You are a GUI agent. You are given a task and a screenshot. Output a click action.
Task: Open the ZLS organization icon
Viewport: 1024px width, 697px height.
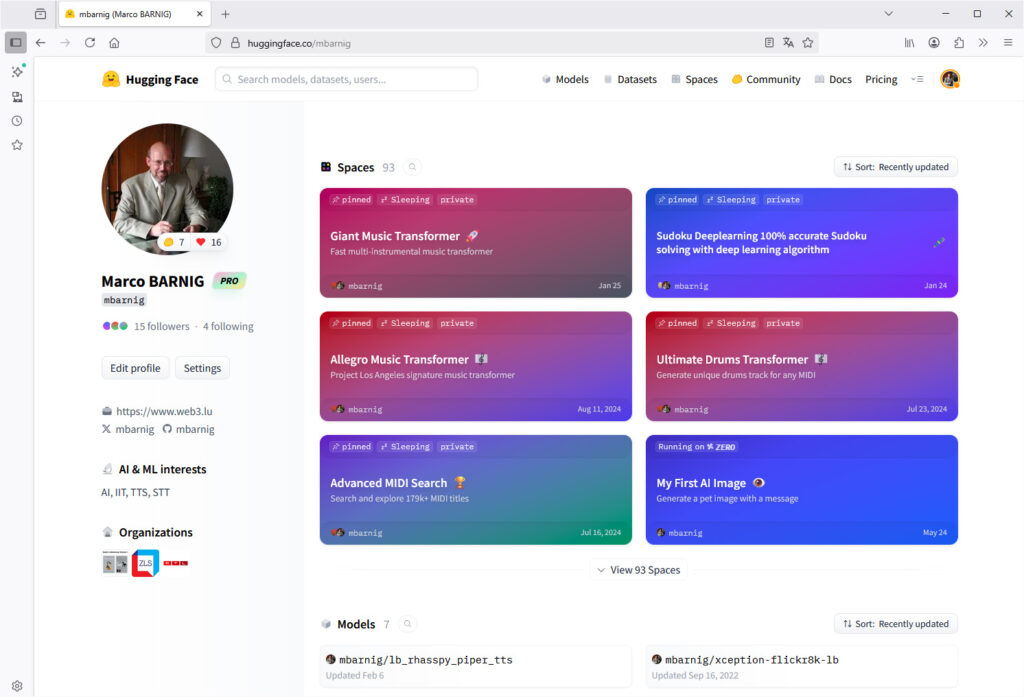tap(145, 563)
